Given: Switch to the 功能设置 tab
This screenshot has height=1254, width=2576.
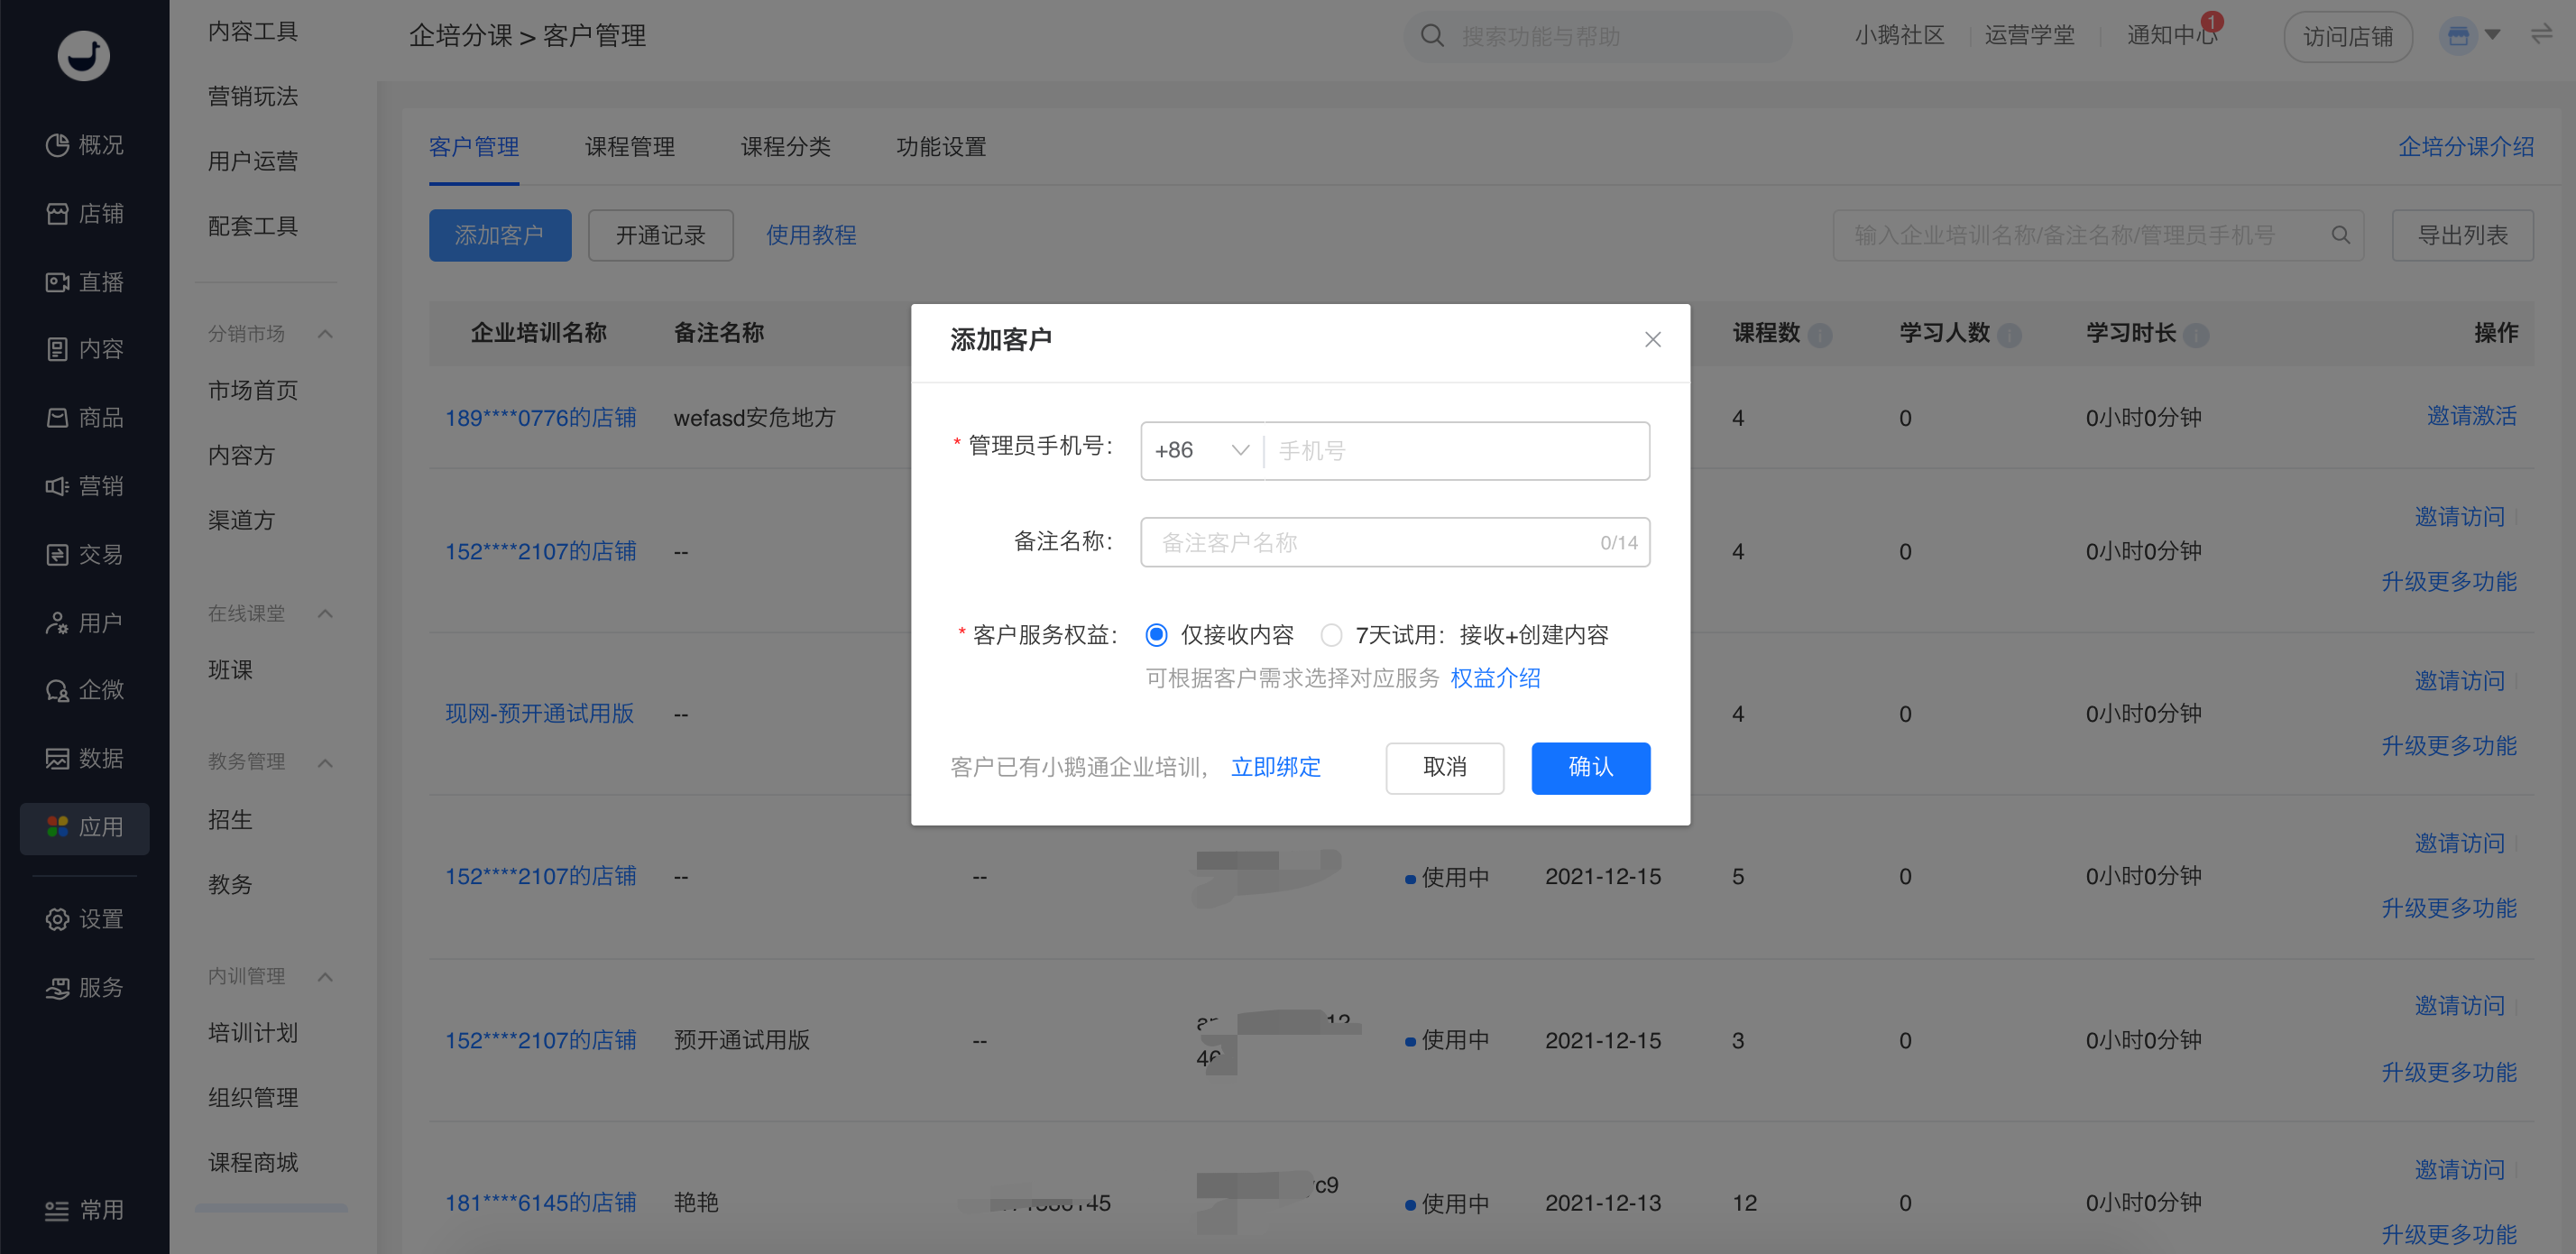Looking at the screenshot, I should 941,147.
